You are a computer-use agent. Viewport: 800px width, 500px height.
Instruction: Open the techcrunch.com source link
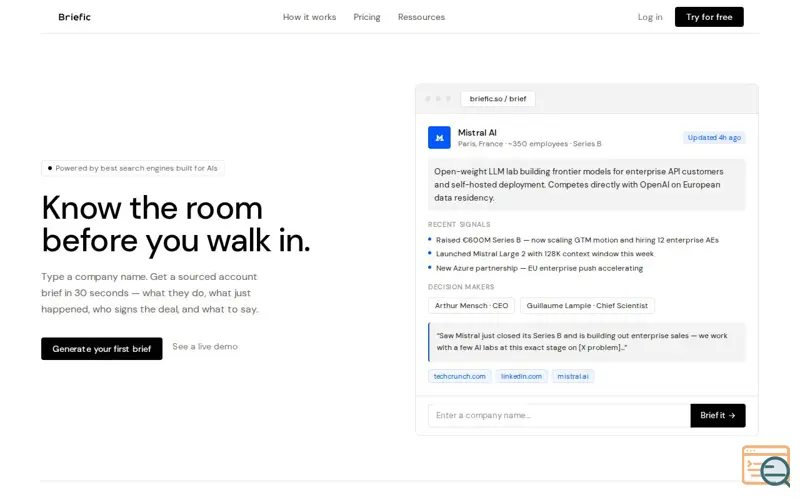(459, 376)
